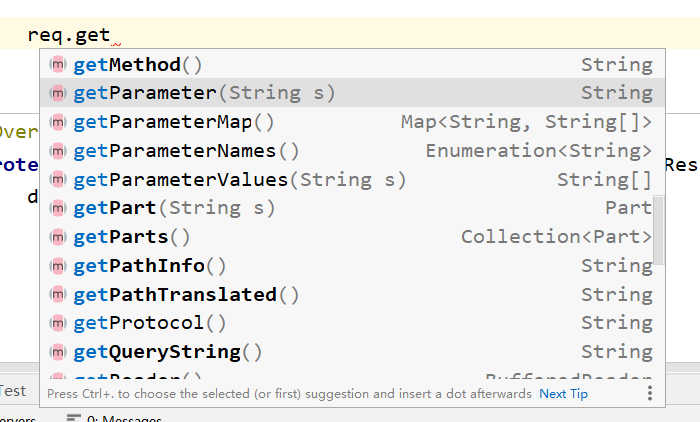Place cursor after req.get in editor
700x422 pixels.
point(111,35)
